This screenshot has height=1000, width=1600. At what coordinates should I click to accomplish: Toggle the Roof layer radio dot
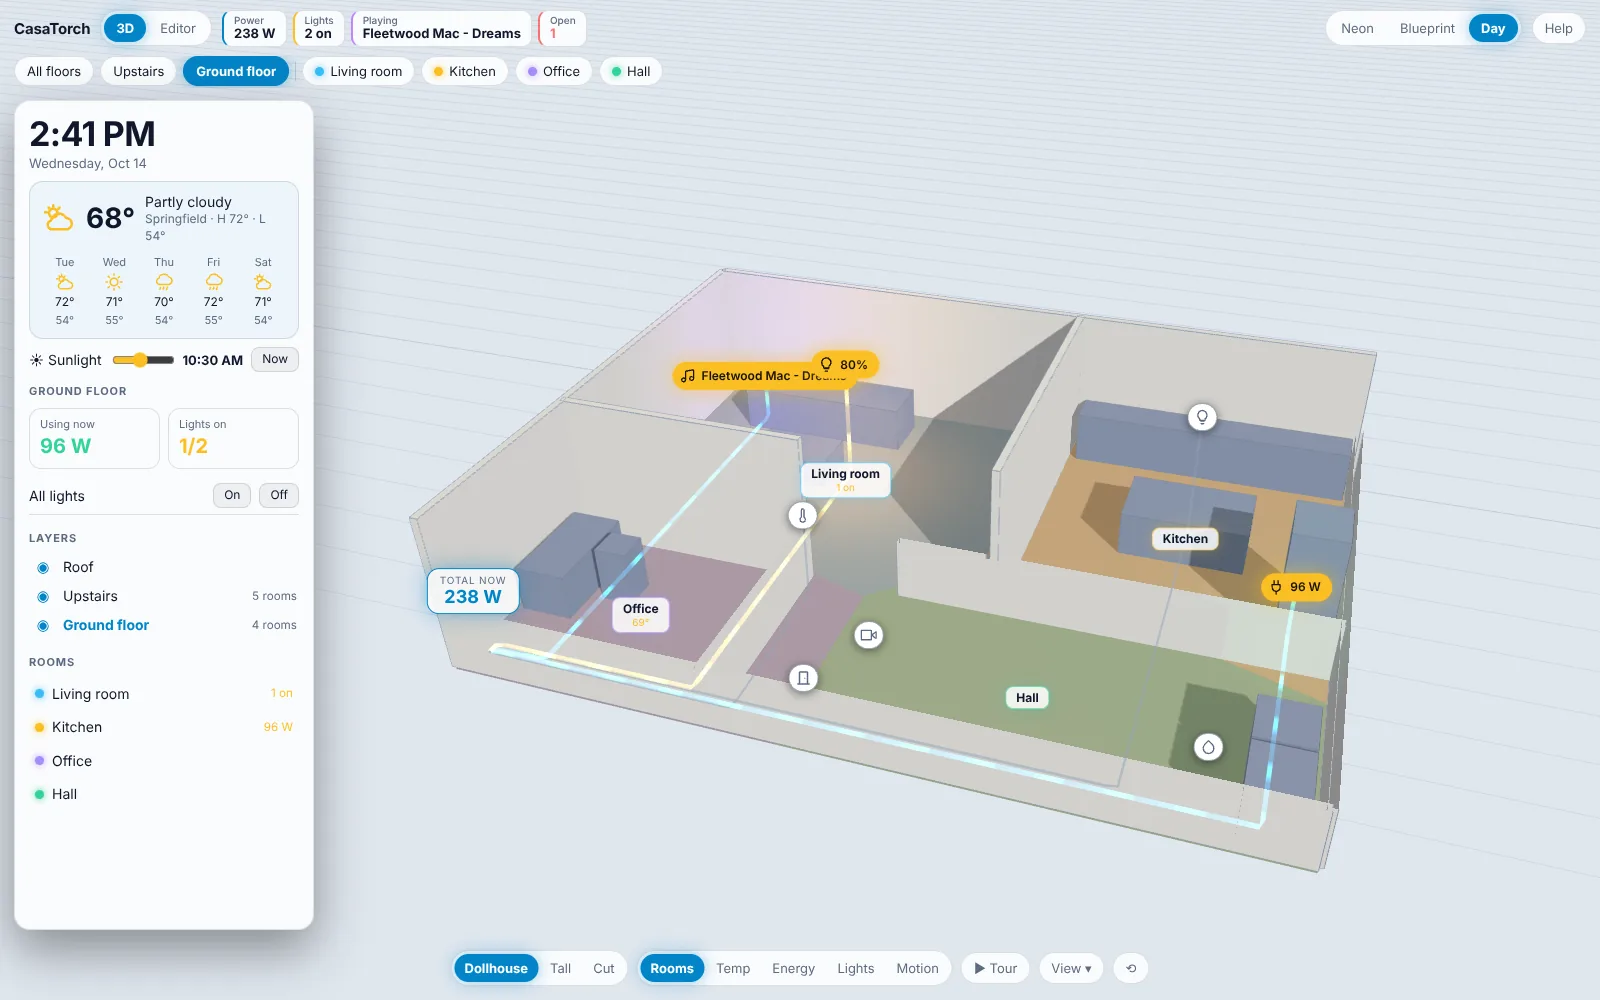[x=43, y=568]
